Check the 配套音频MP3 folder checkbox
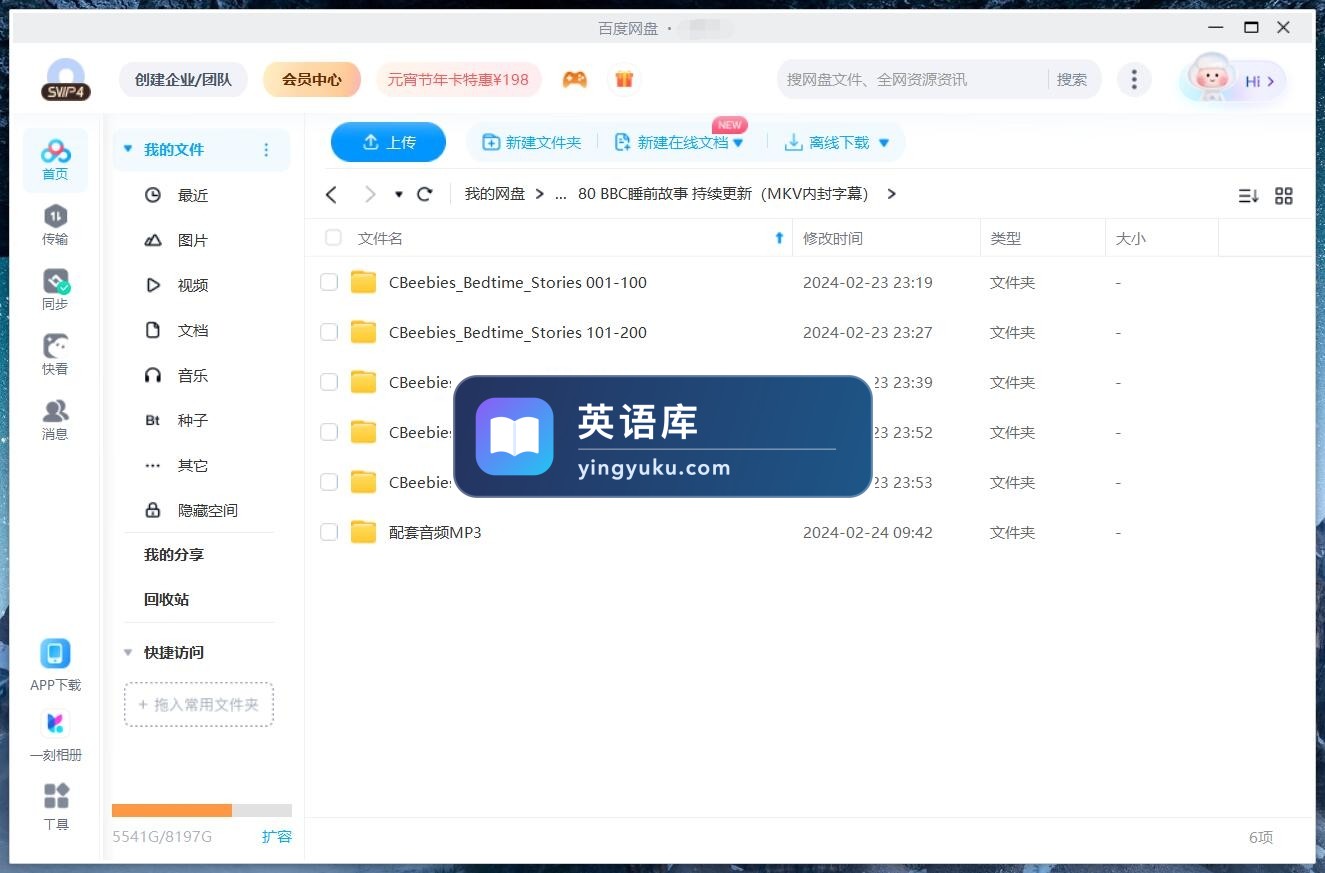This screenshot has height=873, width=1325. [329, 532]
